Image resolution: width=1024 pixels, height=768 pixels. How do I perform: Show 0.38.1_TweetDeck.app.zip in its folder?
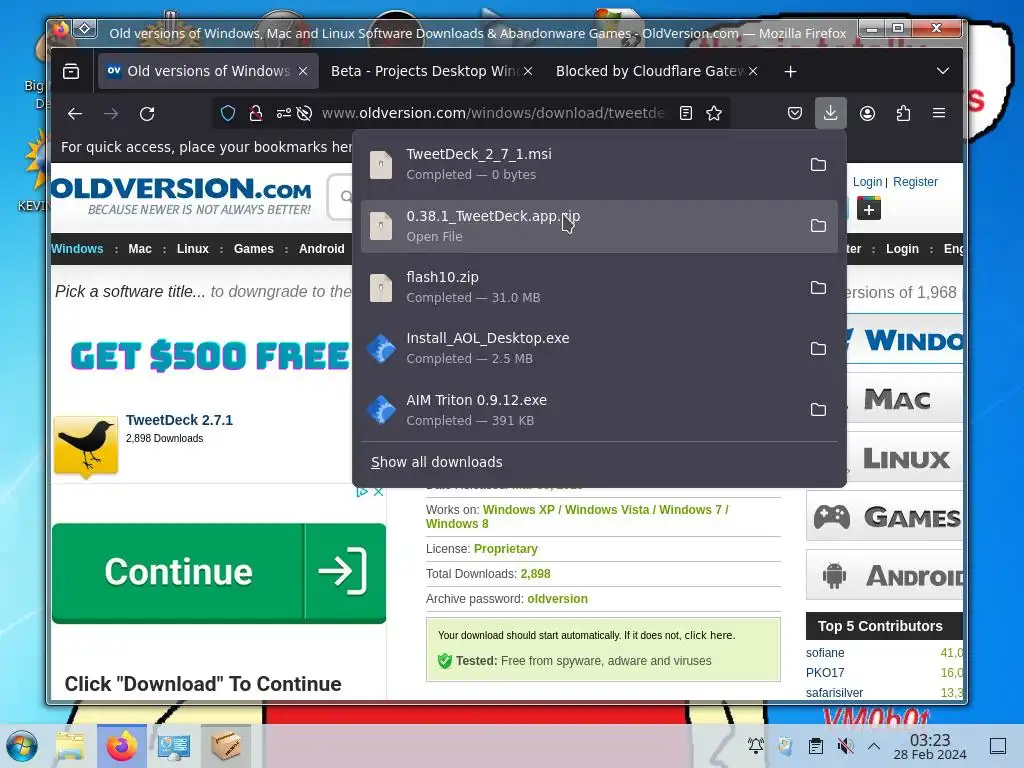(x=818, y=226)
